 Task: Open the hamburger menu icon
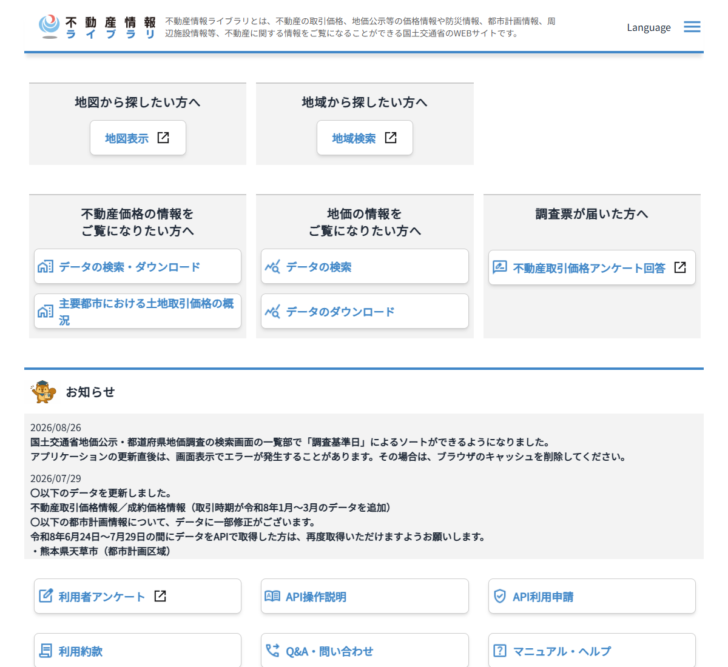point(692,27)
